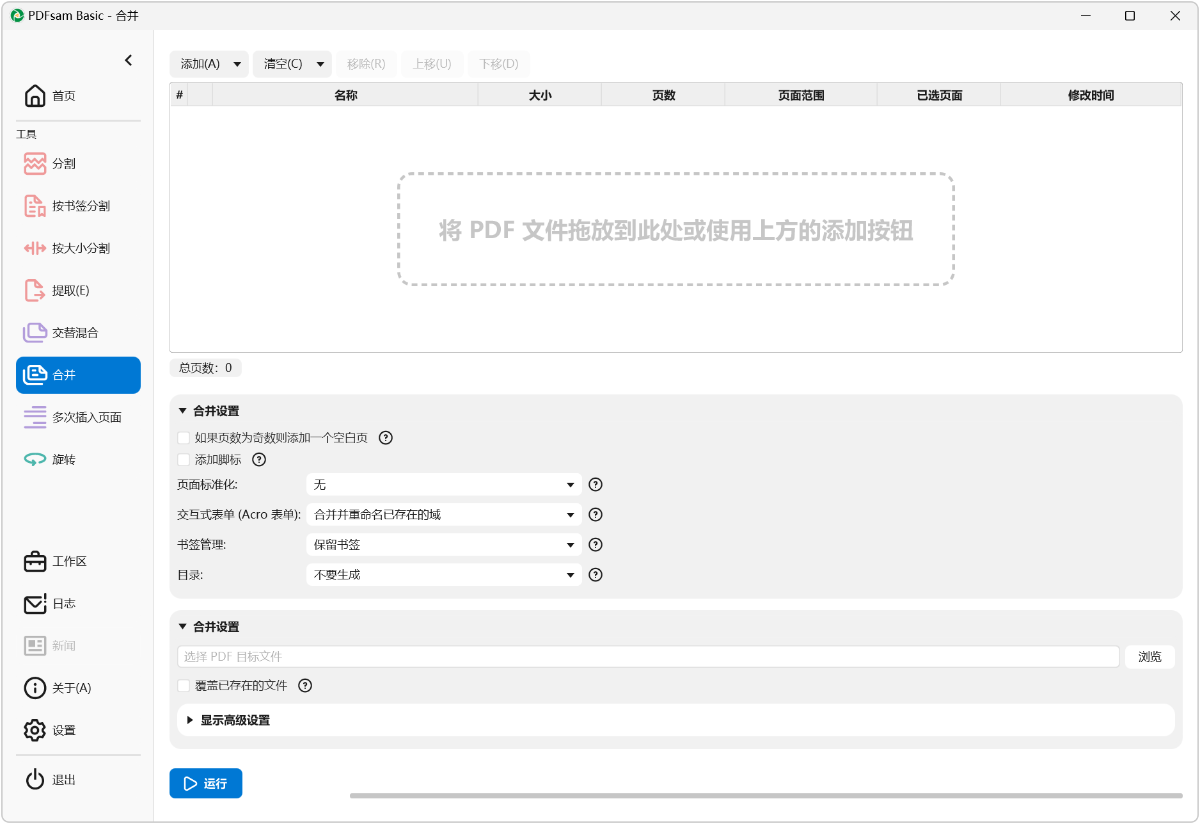Click the 总页数: 0 label
Image resolution: width=1200 pixels, height=824 pixels.
pos(205,368)
